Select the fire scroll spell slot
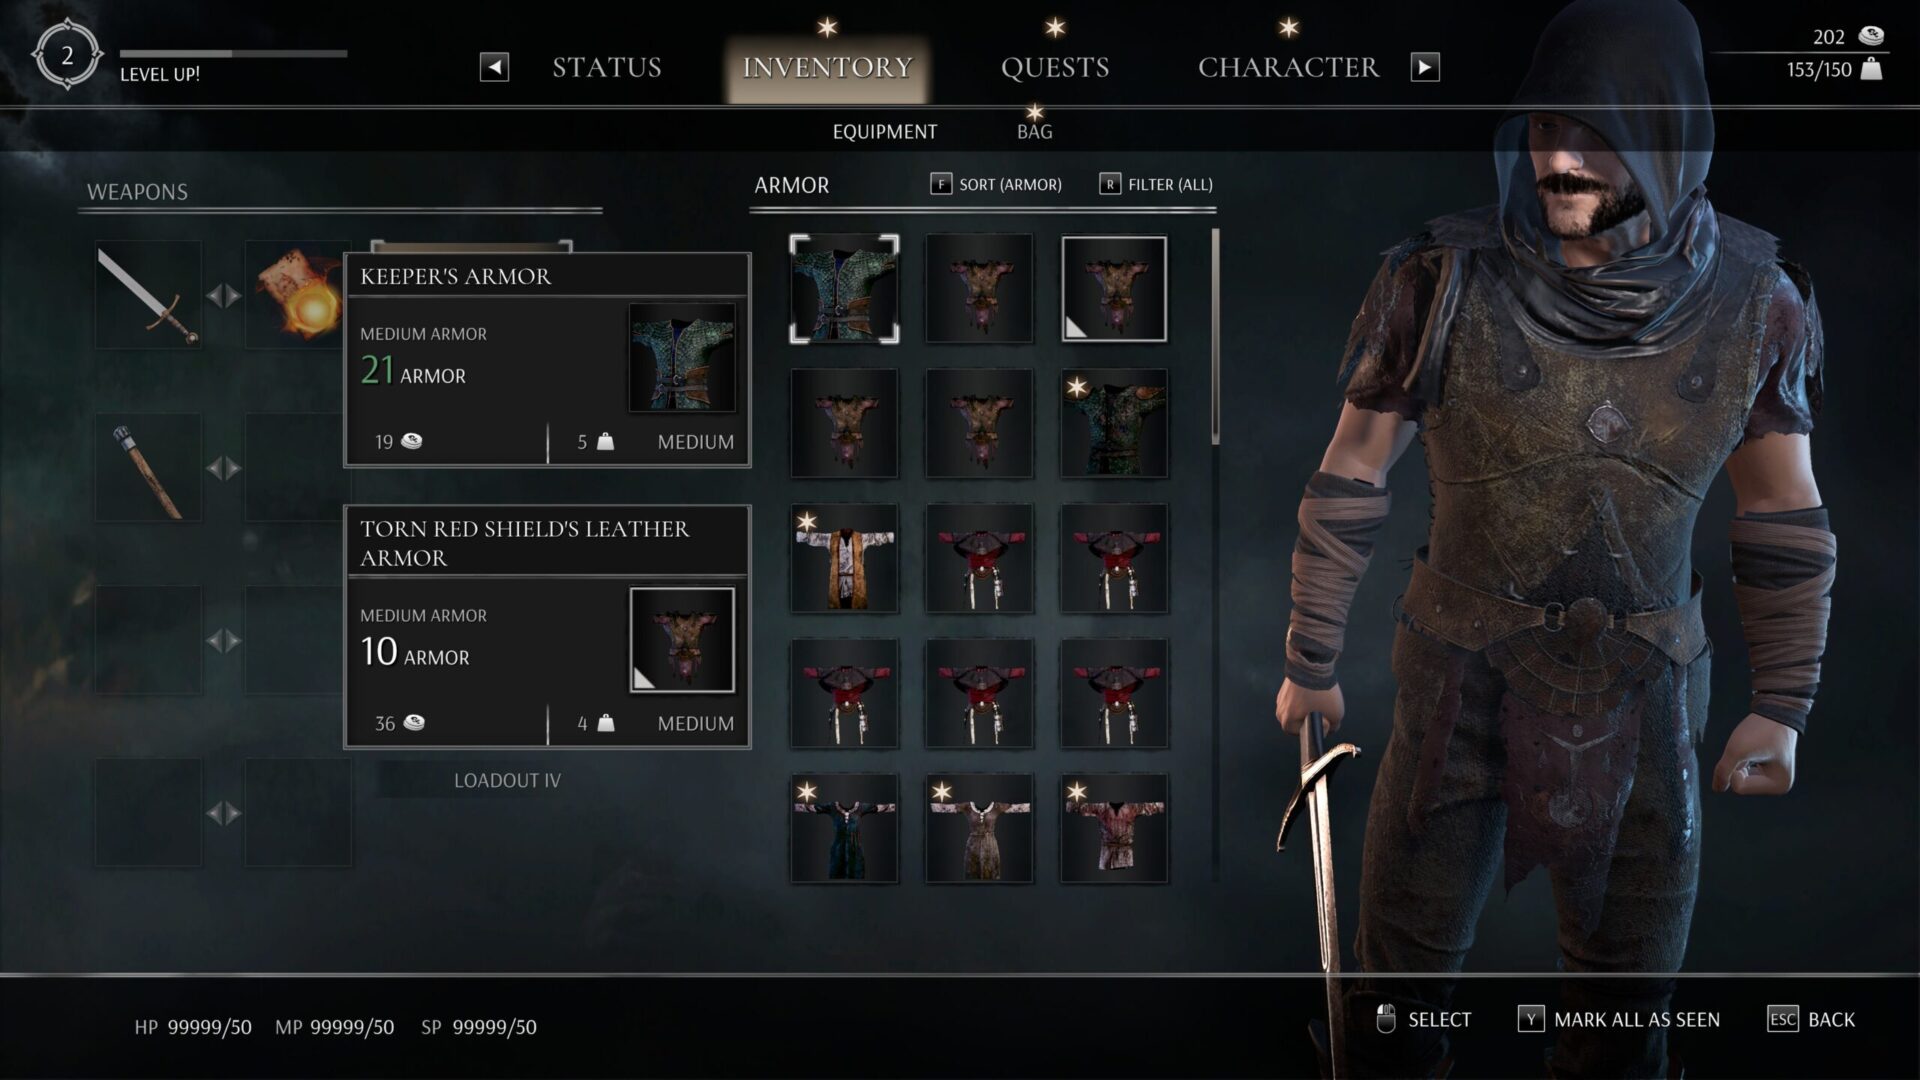Image resolution: width=1920 pixels, height=1080 pixels. click(x=295, y=295)
